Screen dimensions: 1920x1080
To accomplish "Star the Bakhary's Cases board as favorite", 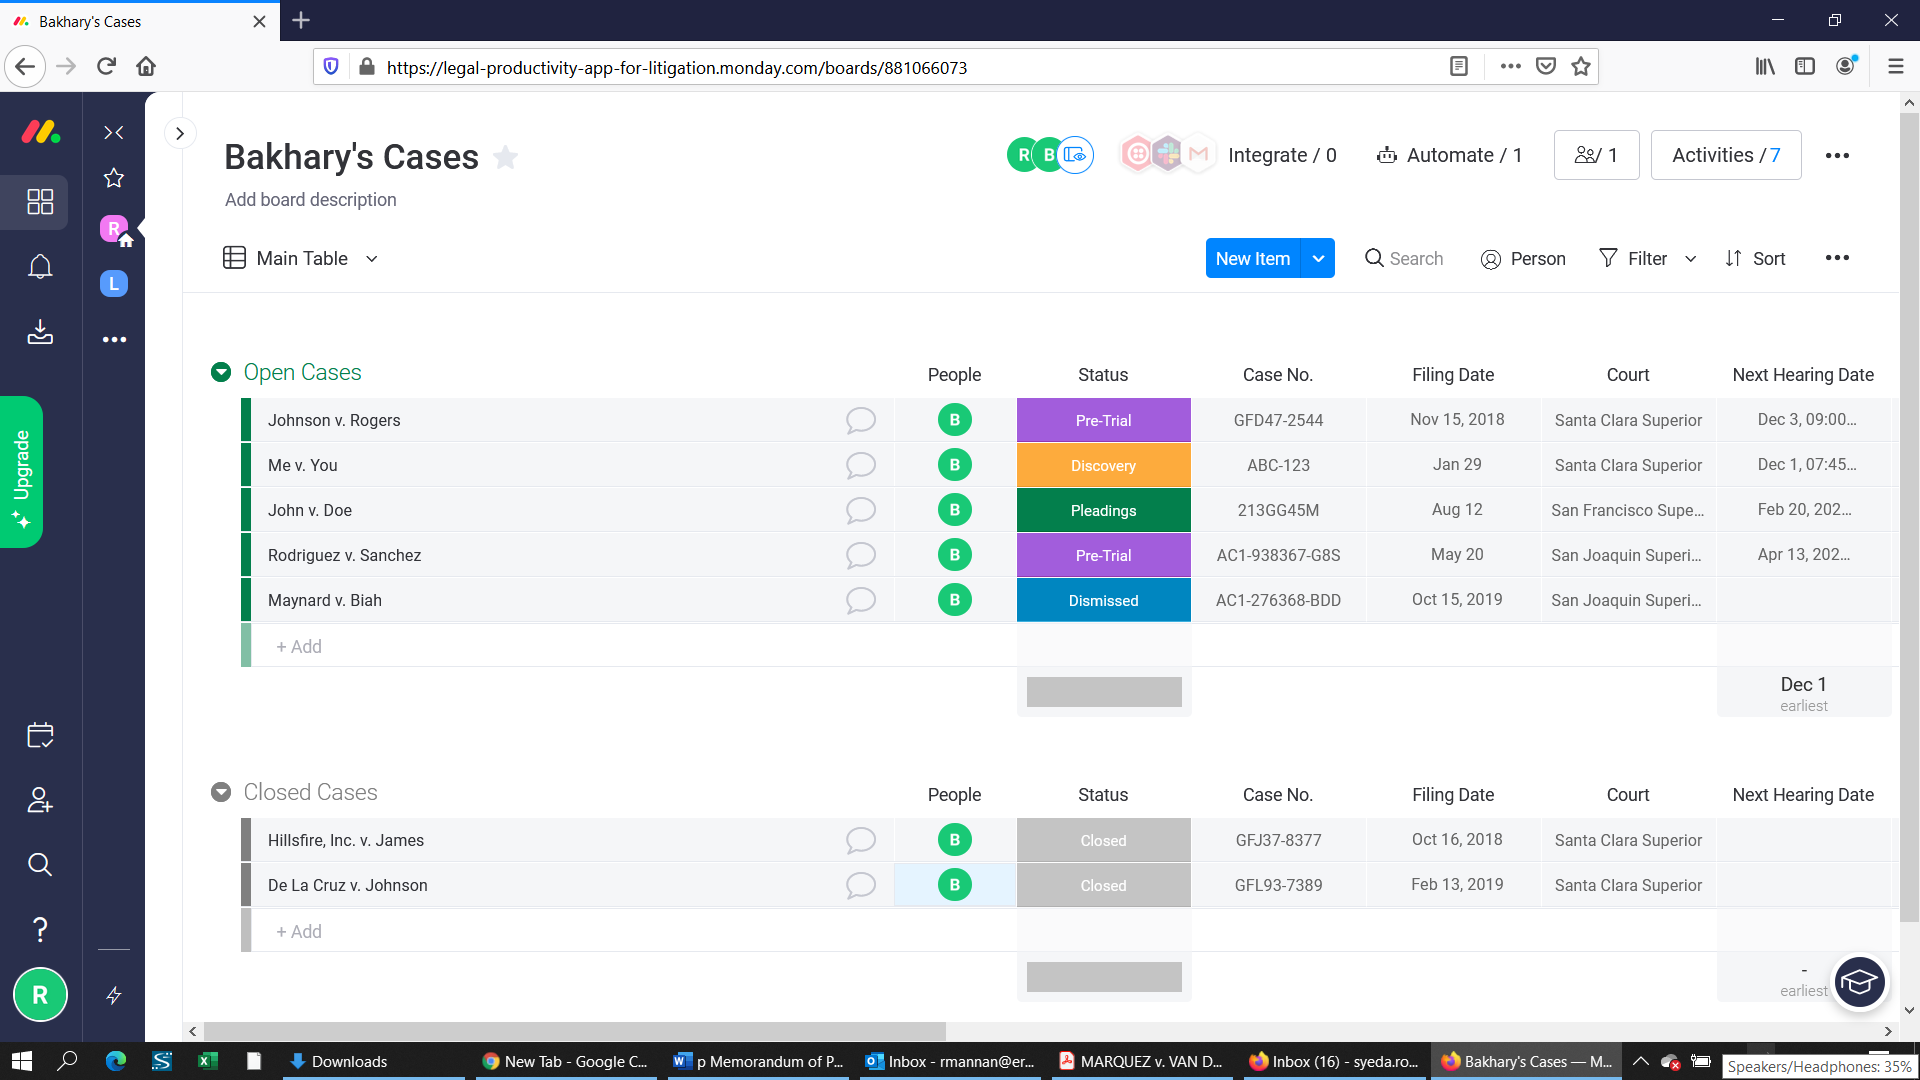I will coord(506,158).
